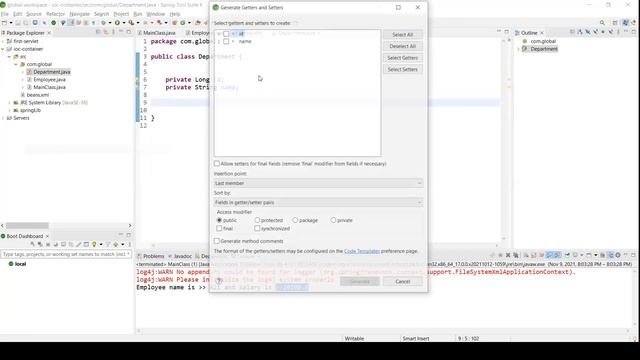640x360 pixels.
Task: Select the 'private' access modifier radio
Action: coord(333,220)
